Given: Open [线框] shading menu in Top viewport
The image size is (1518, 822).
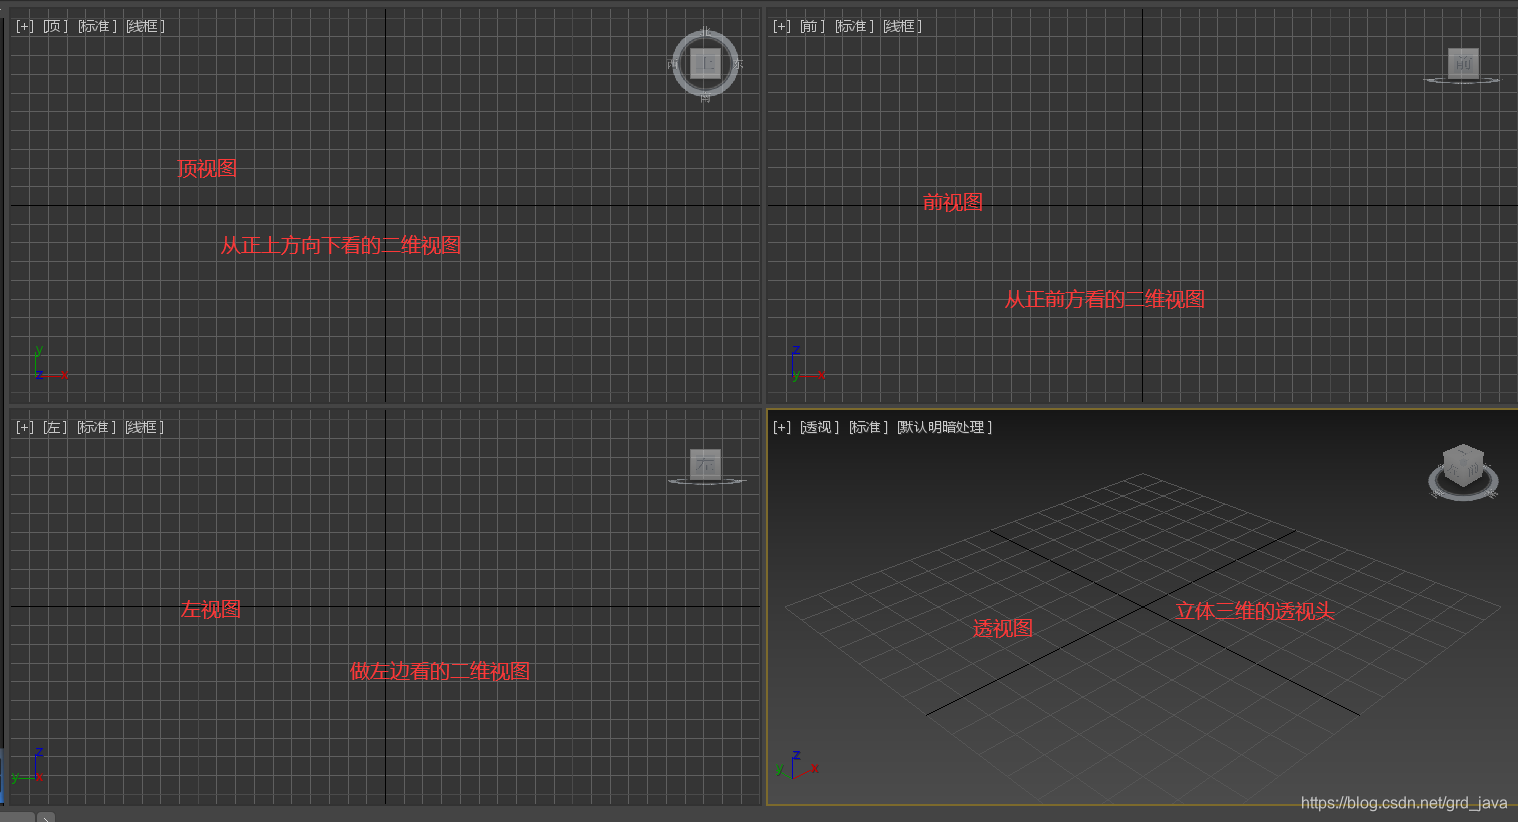Looking at the screenshot, I should tap(145, 26).
